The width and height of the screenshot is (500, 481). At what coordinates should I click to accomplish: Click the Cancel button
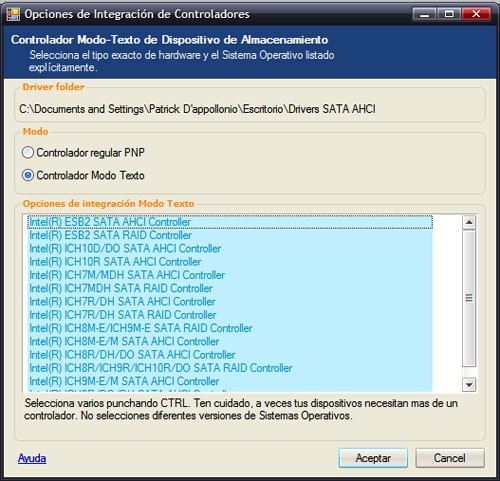click(x=450, y=458)
